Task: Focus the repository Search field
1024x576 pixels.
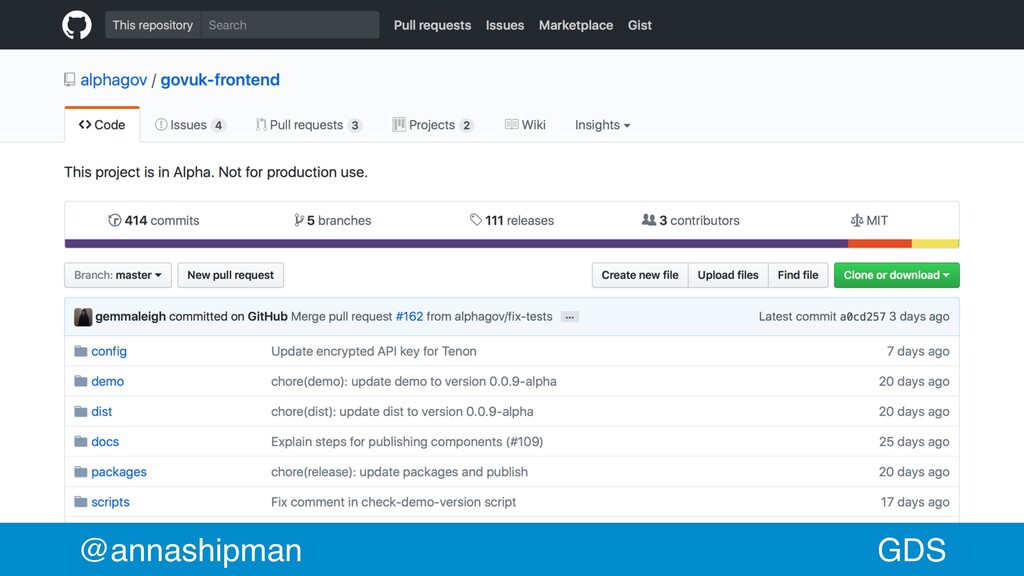Action: coord(290,25)
